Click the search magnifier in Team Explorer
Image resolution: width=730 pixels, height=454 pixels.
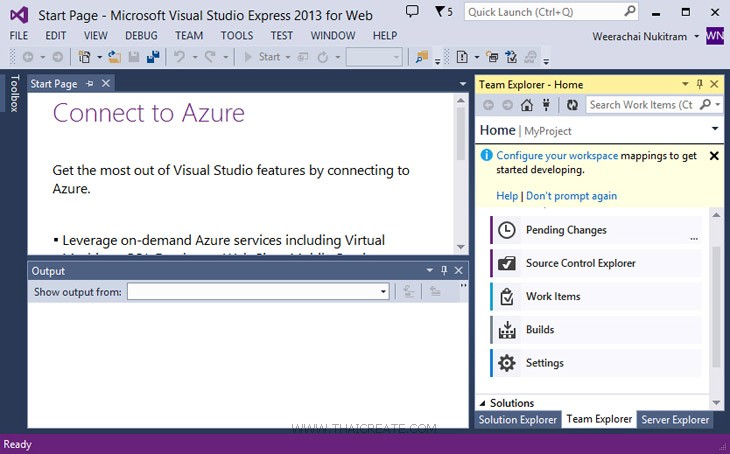705,104
